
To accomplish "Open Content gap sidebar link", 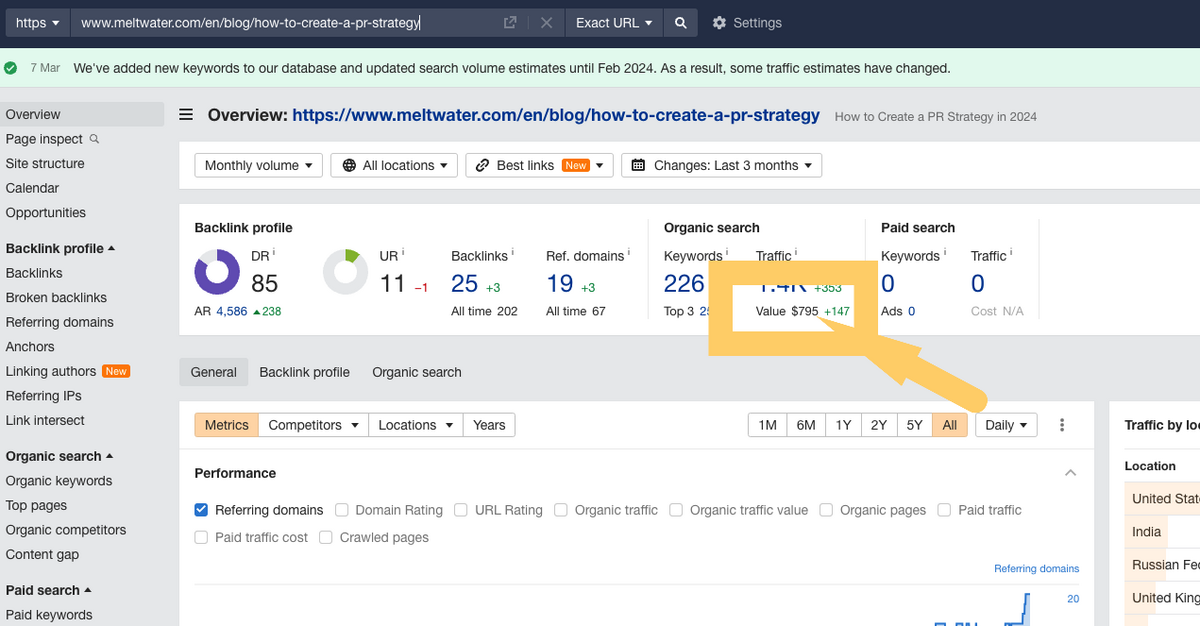I will [x=42, y=554].
